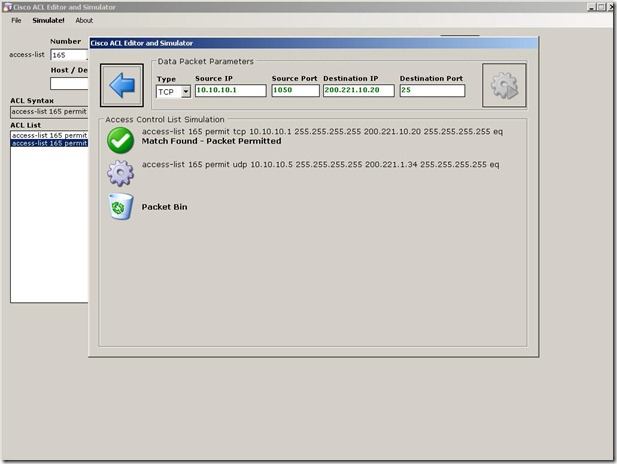Click the permit tcp 10.10.10.1 rule text
This screenshot has height=464, width=617.
click(x=322, y=131)
